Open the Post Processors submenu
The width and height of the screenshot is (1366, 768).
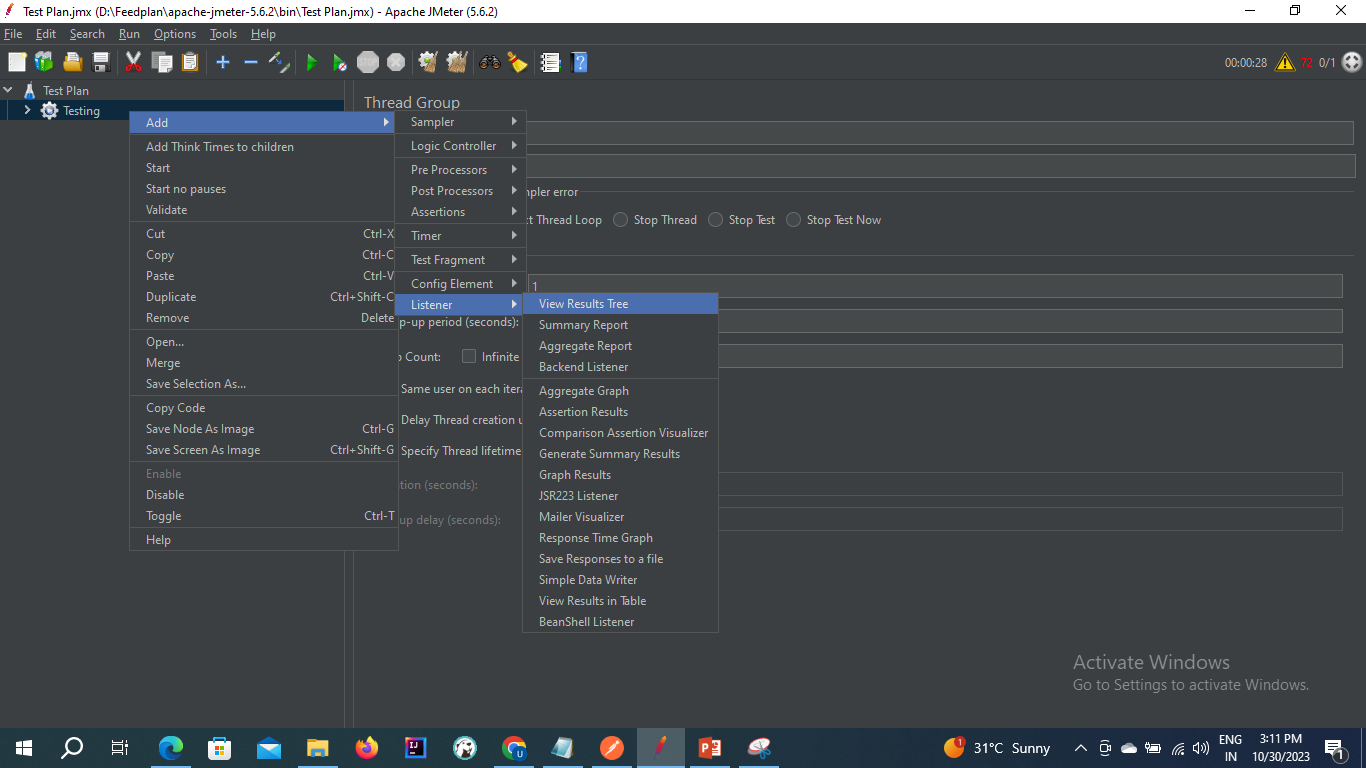[460, 191]
